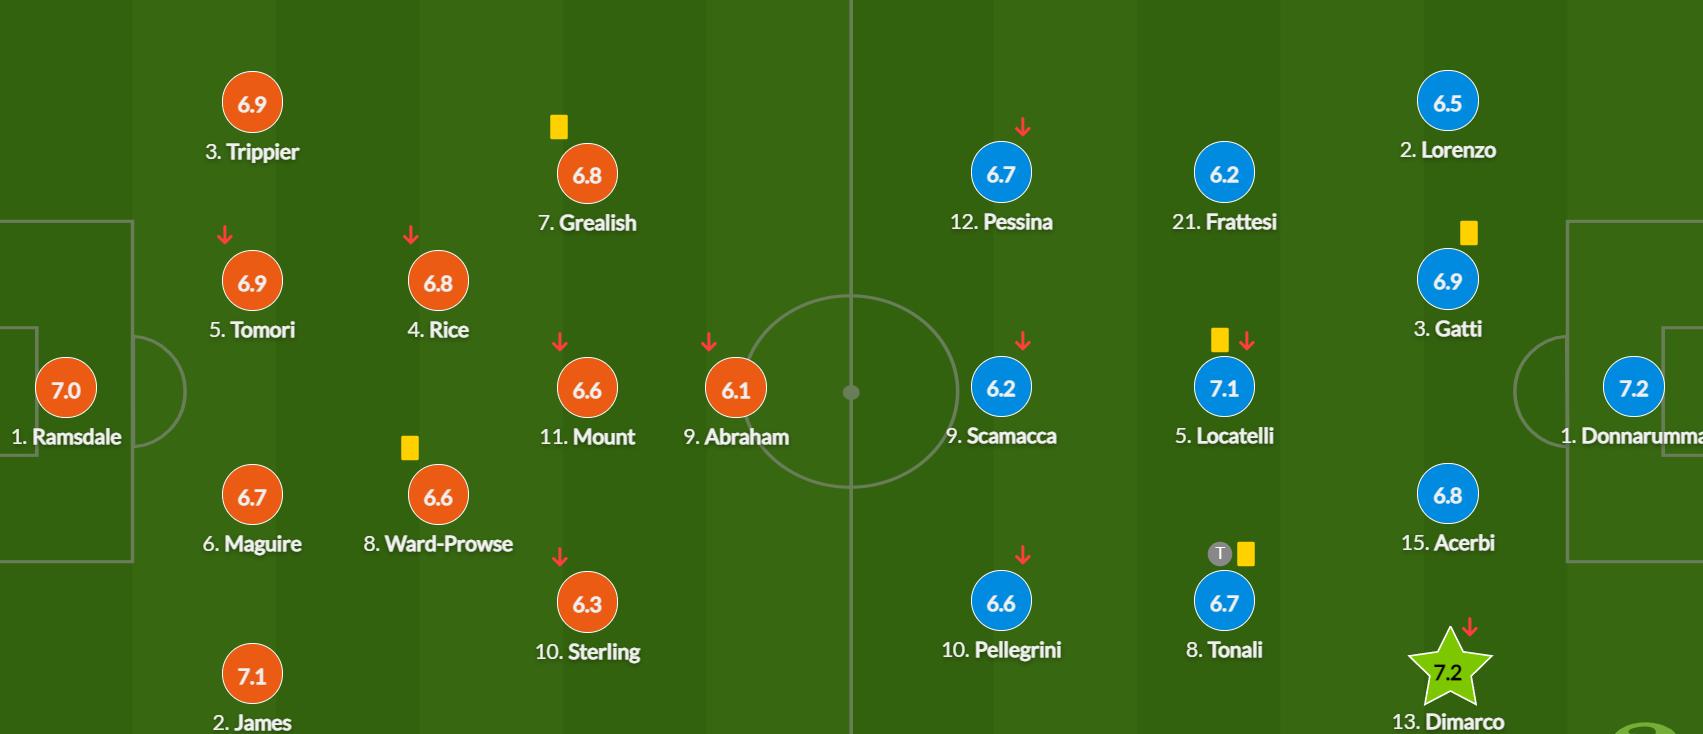The height and width of the screenshot is (734, 1703).
Task: Open the Acerbi player name link
Action: [x=1448, y=543]
